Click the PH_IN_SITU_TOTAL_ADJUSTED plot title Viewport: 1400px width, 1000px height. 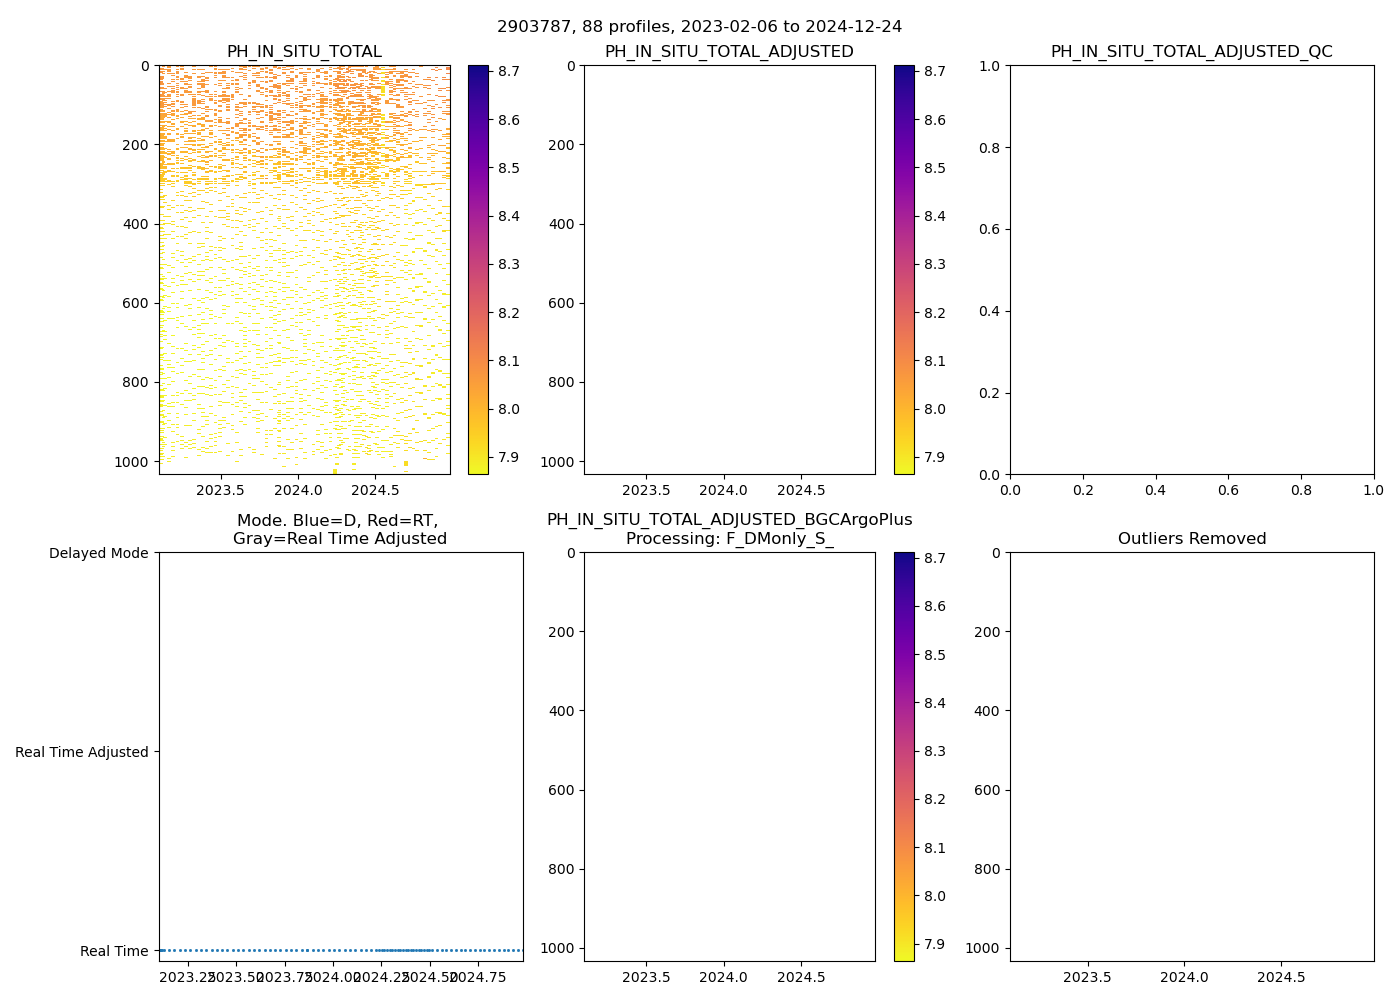pyautogui.click(x=729, y=52)
